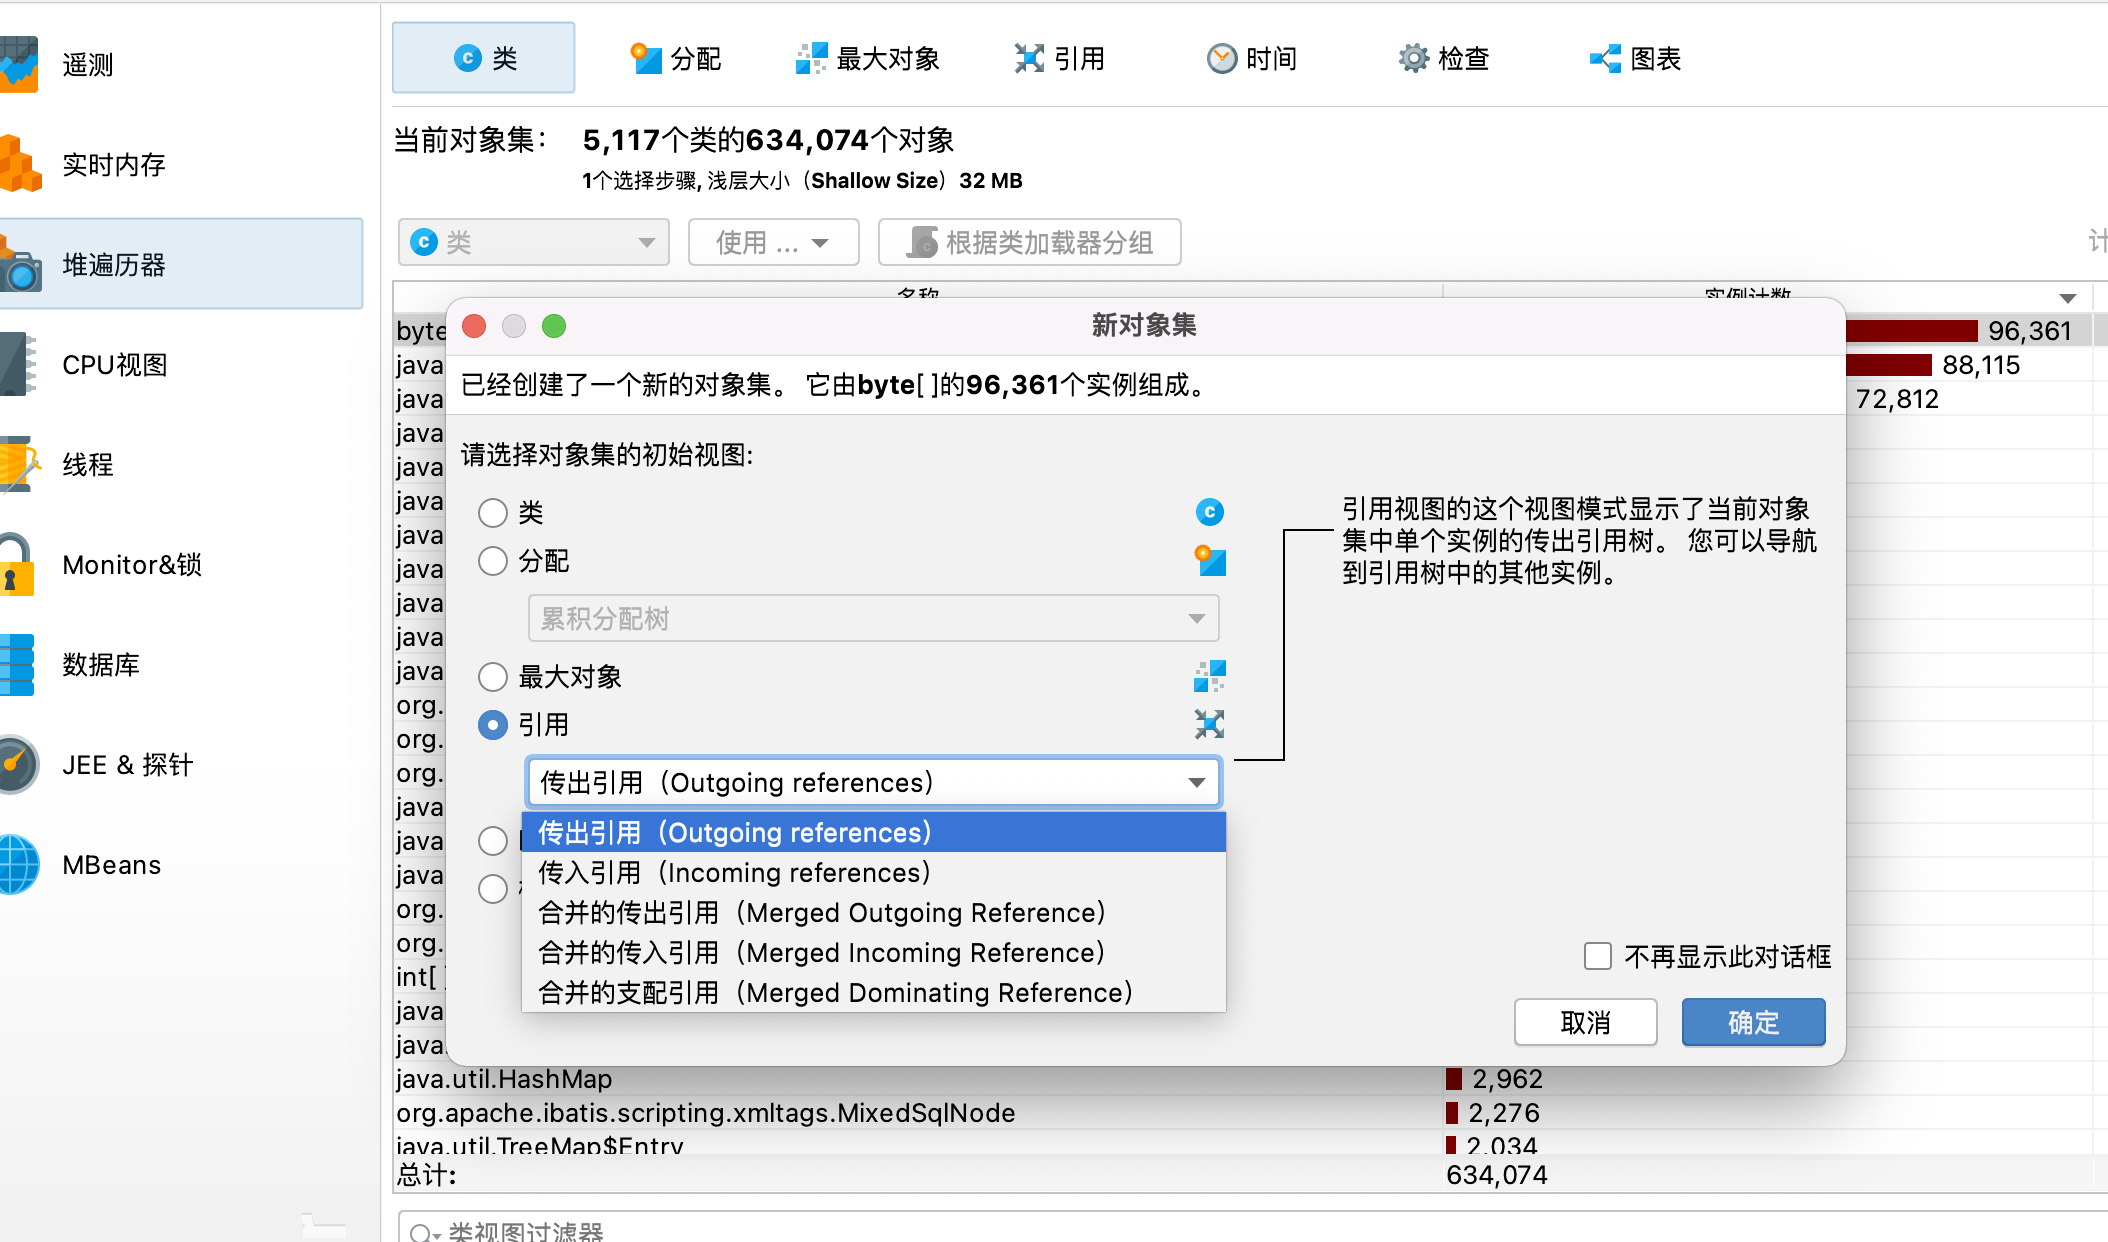Choose 传入引用 (Incoming references) option

coord(734,873)
